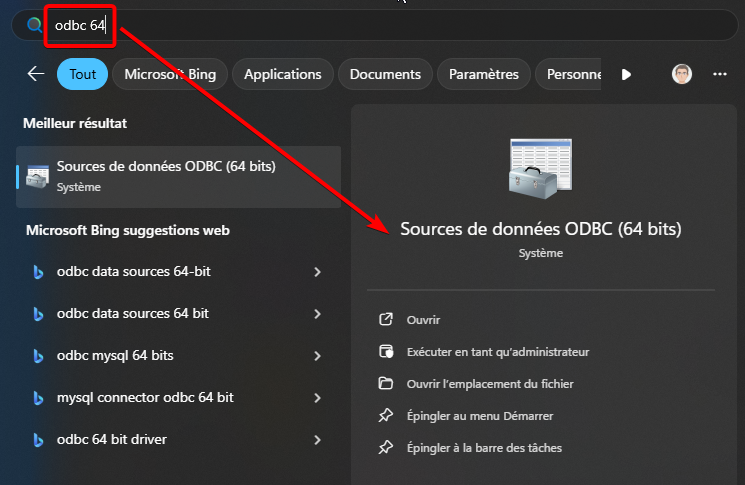Screen dimensions: 745x485
Task: Search web for mysql connector odbc 64 bit
Action: [145, 398]
